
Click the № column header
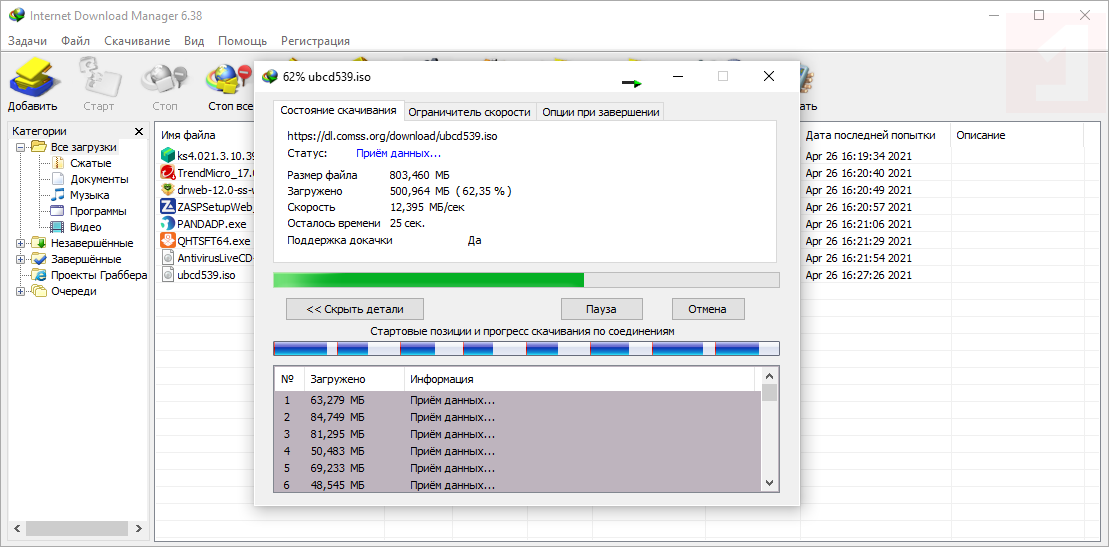tap(289, 379)
